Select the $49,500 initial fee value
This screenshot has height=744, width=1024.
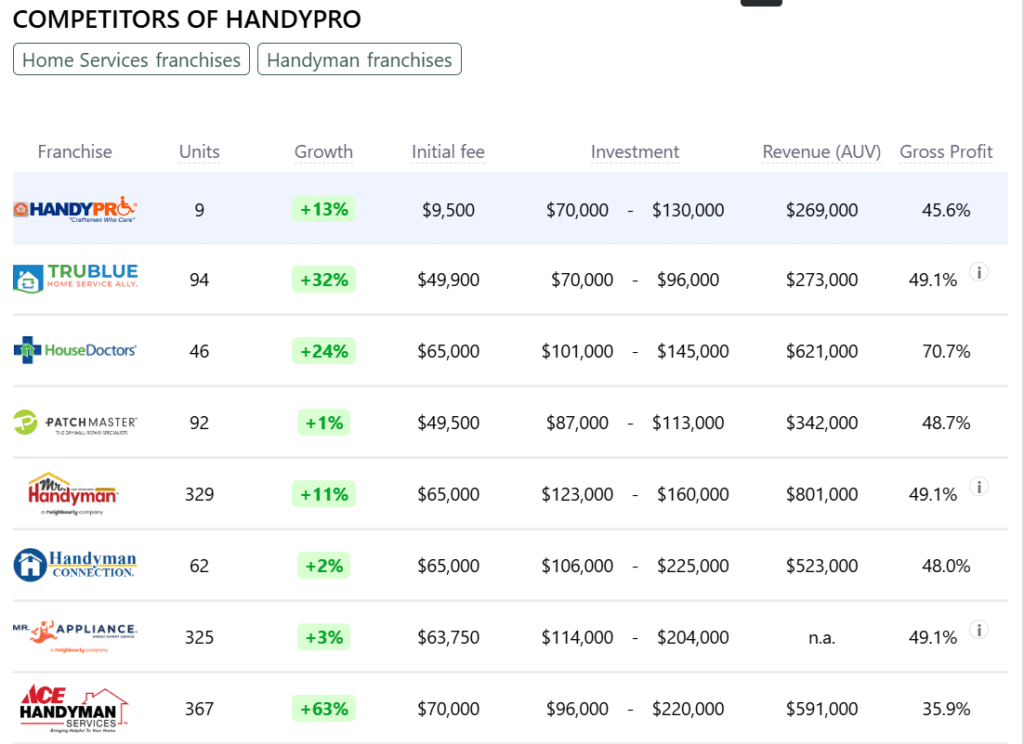click(448, 423)
